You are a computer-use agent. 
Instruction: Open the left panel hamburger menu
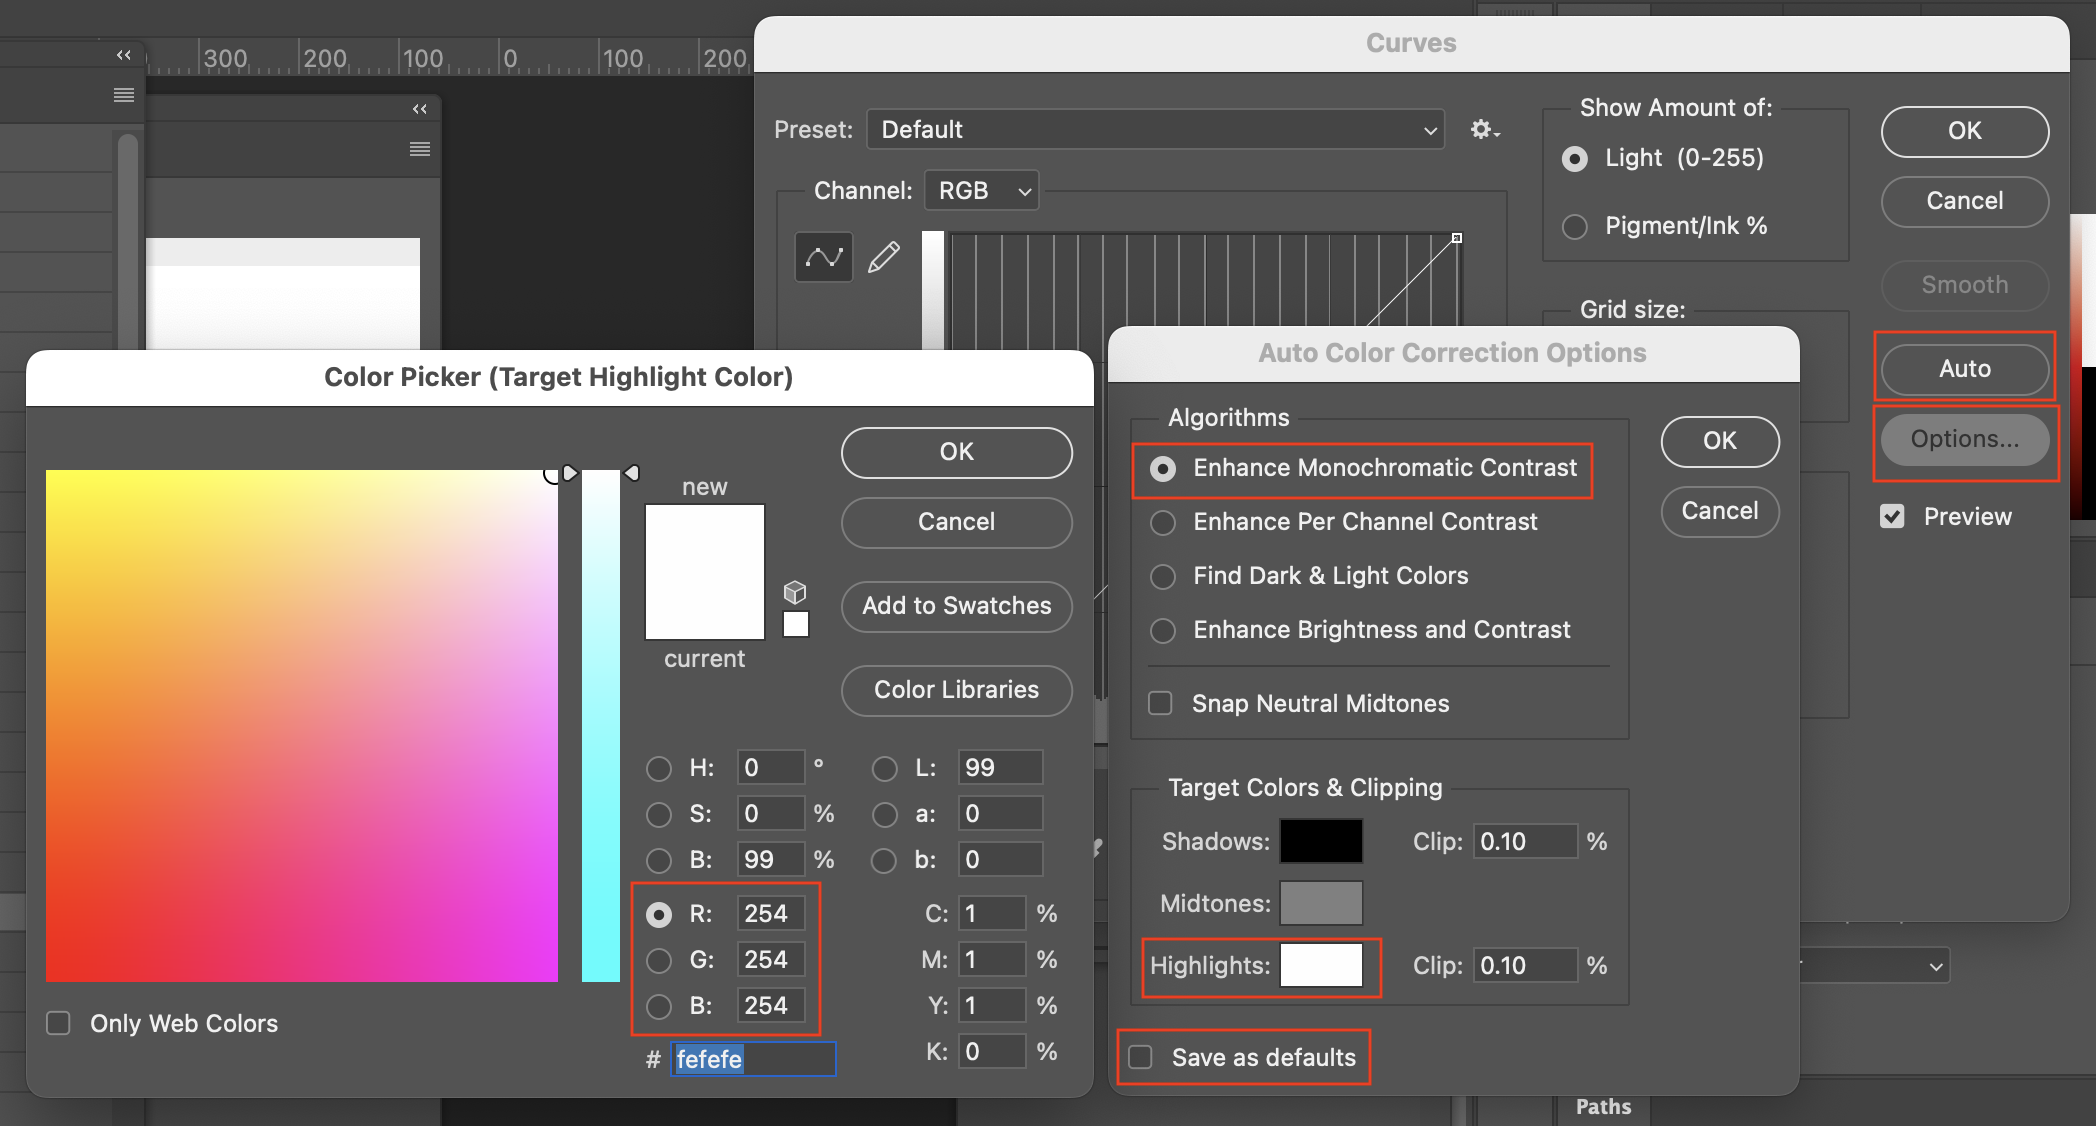(x=124, y=93)
